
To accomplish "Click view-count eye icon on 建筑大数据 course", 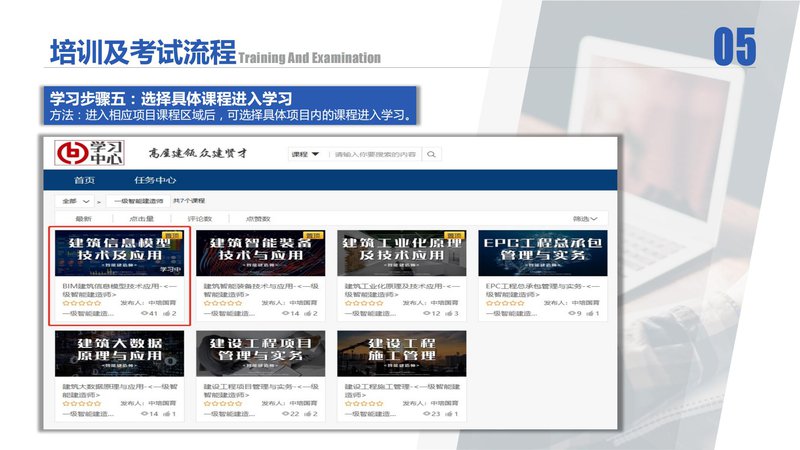I will [x=144, y=414].
